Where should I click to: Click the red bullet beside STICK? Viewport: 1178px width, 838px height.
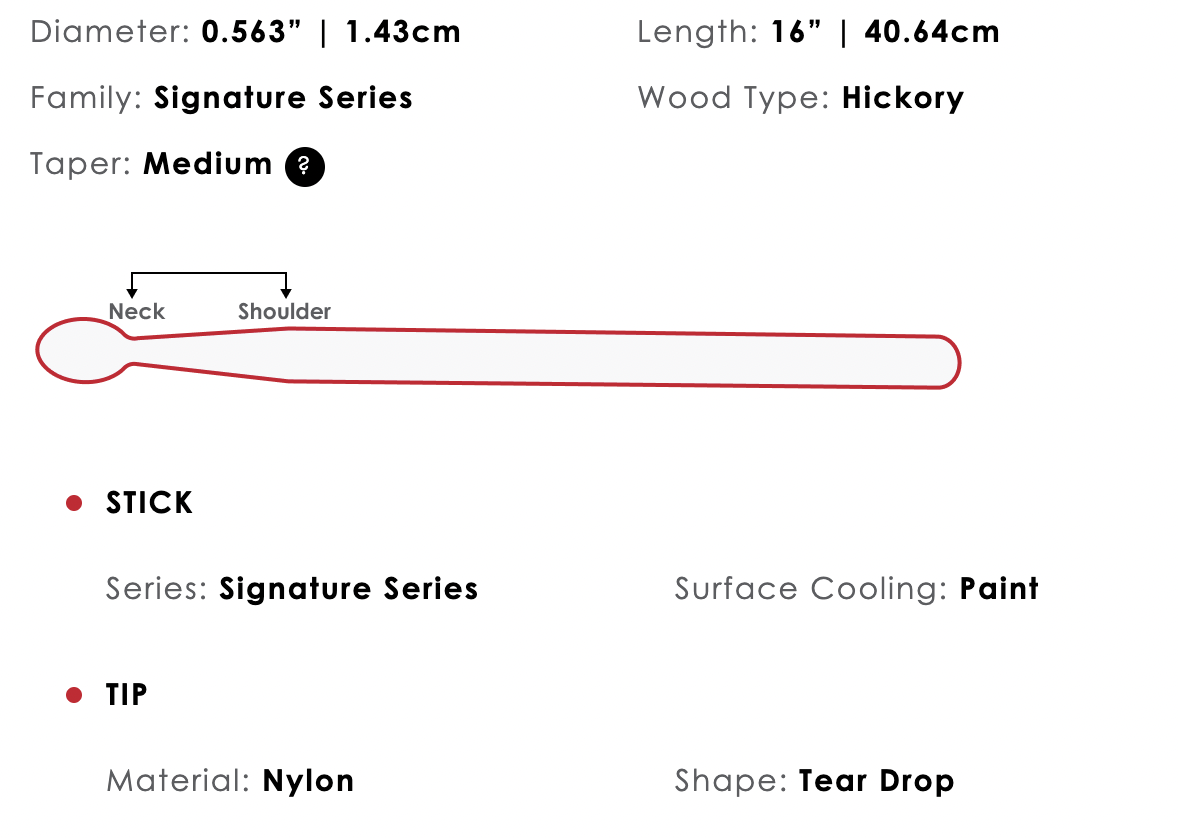coord(74,503)
